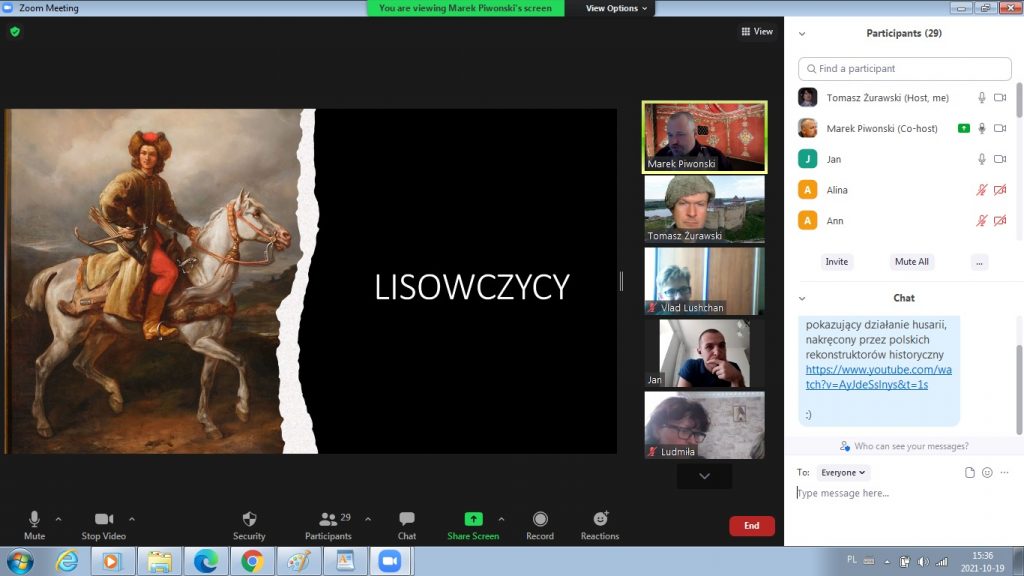Expand the View Options dropdown
This screenshot has height=576, width=1024.
click(x=616, y=8)
